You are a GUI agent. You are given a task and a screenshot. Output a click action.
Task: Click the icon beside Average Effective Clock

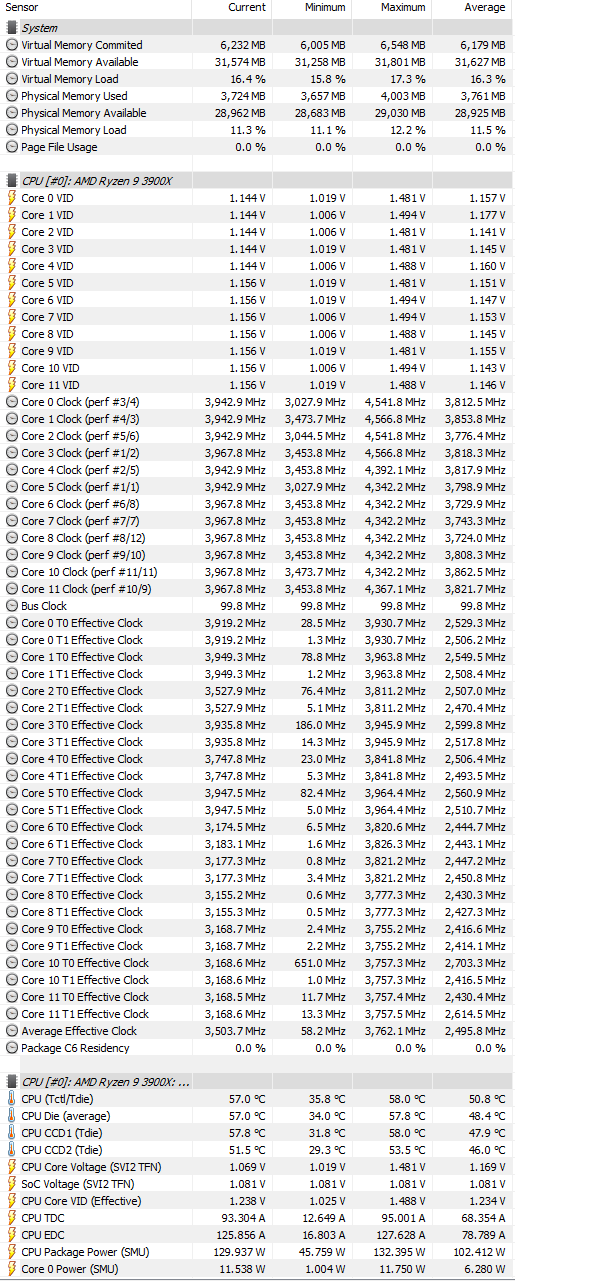click(12, 1031)
